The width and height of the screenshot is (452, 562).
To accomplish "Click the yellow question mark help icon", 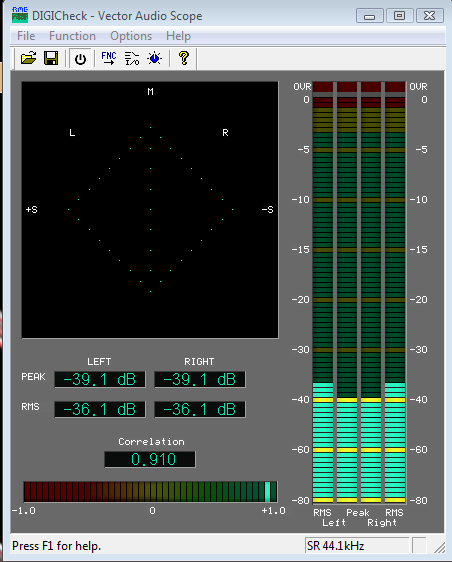I will pos(184,58).
